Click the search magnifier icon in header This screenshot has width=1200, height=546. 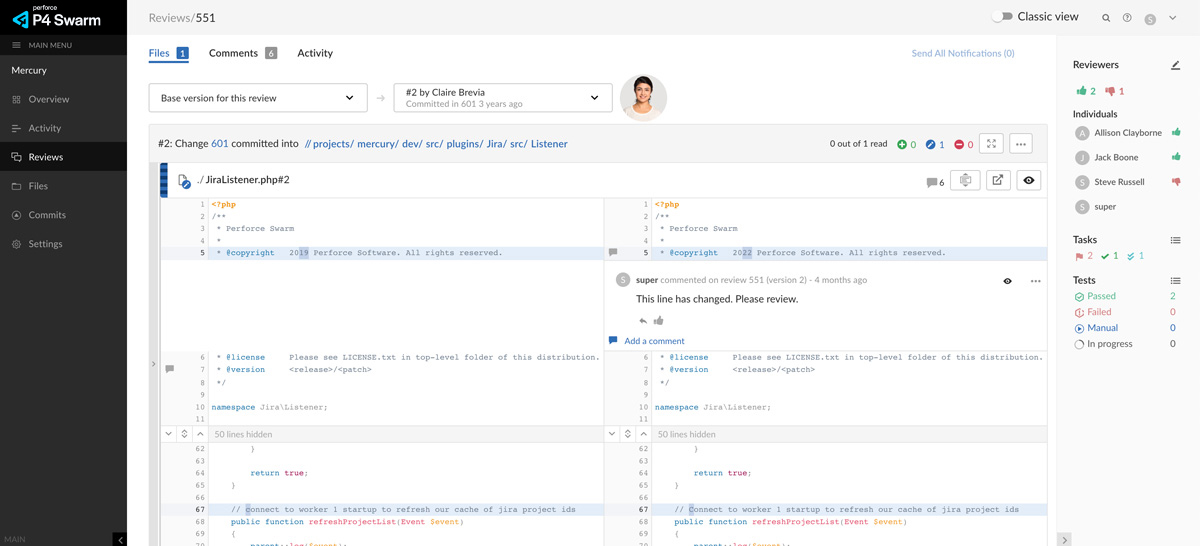point(1106,18)
